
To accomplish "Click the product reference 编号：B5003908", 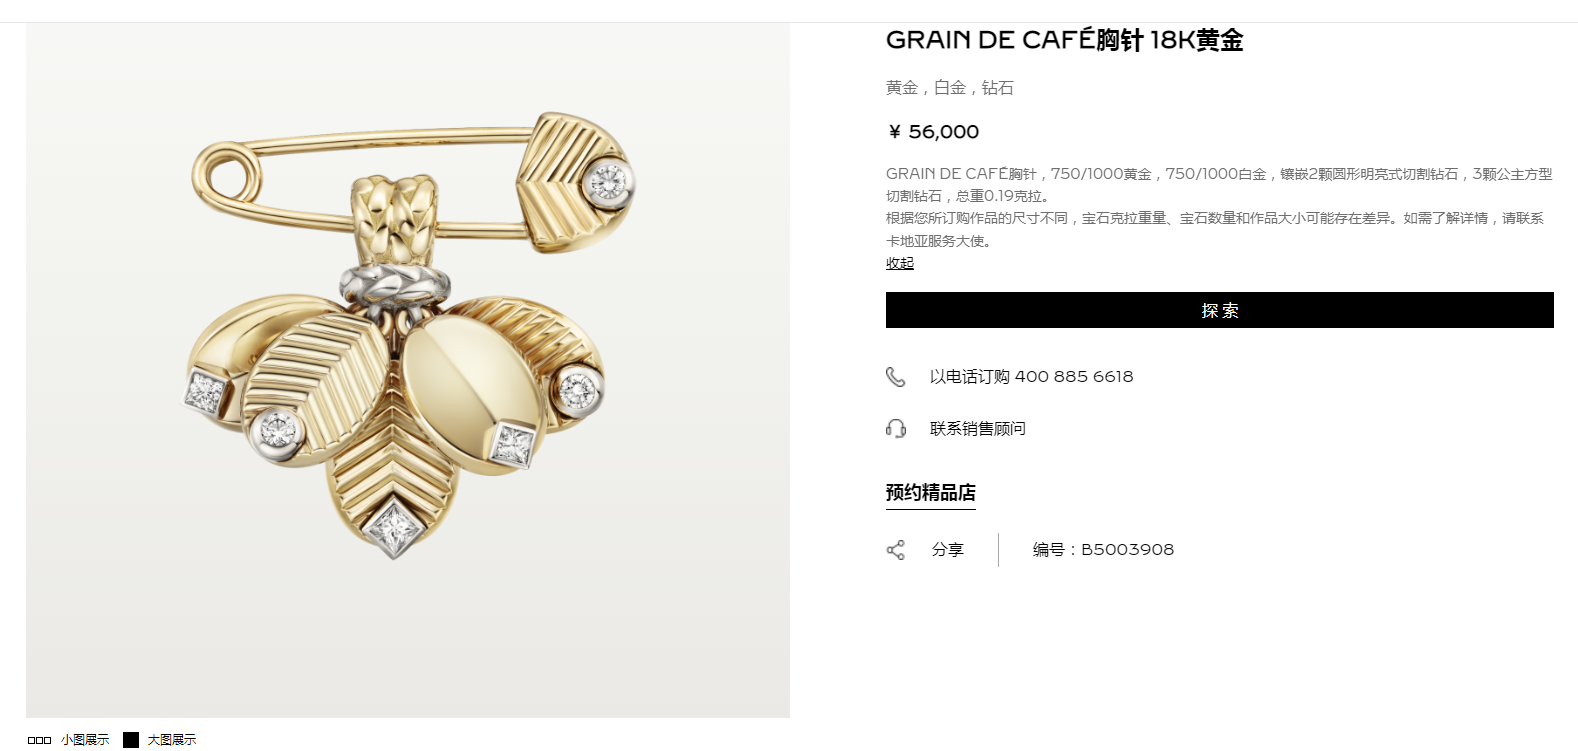I will point(1103,550).
